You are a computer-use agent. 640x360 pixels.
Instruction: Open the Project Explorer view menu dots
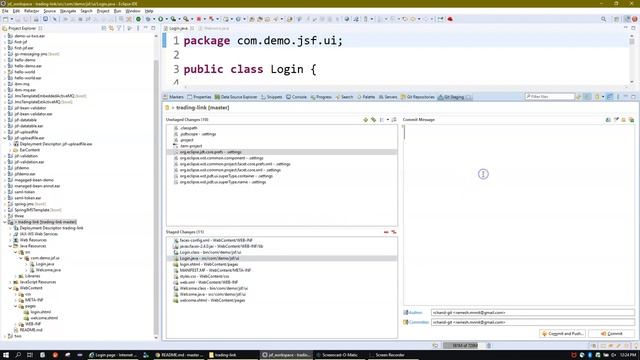pyautogui.click(x=138, y=28)
